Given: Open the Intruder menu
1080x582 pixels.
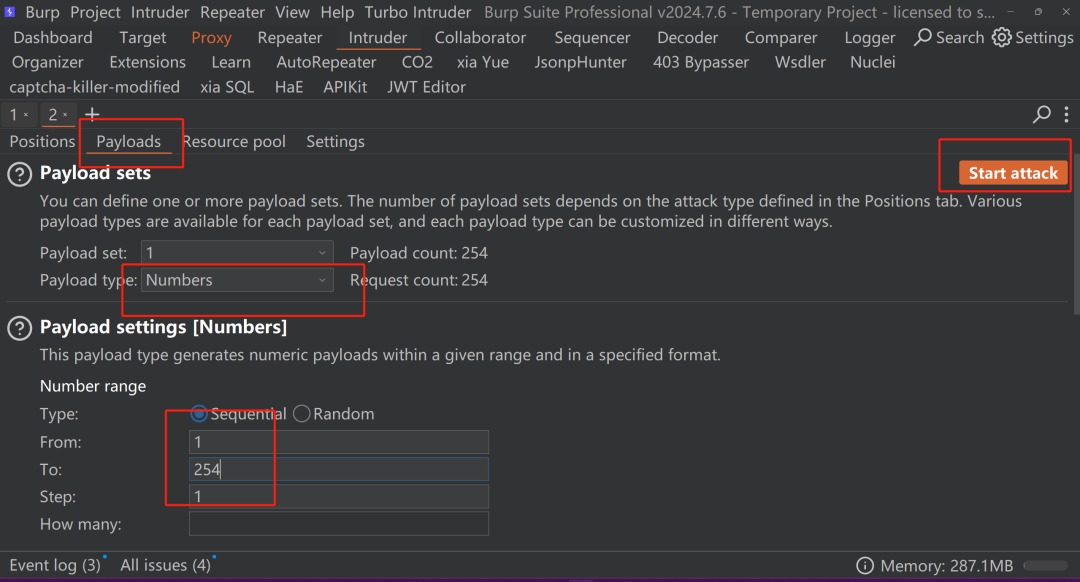Looking at the screenshot, I should 160,12.
